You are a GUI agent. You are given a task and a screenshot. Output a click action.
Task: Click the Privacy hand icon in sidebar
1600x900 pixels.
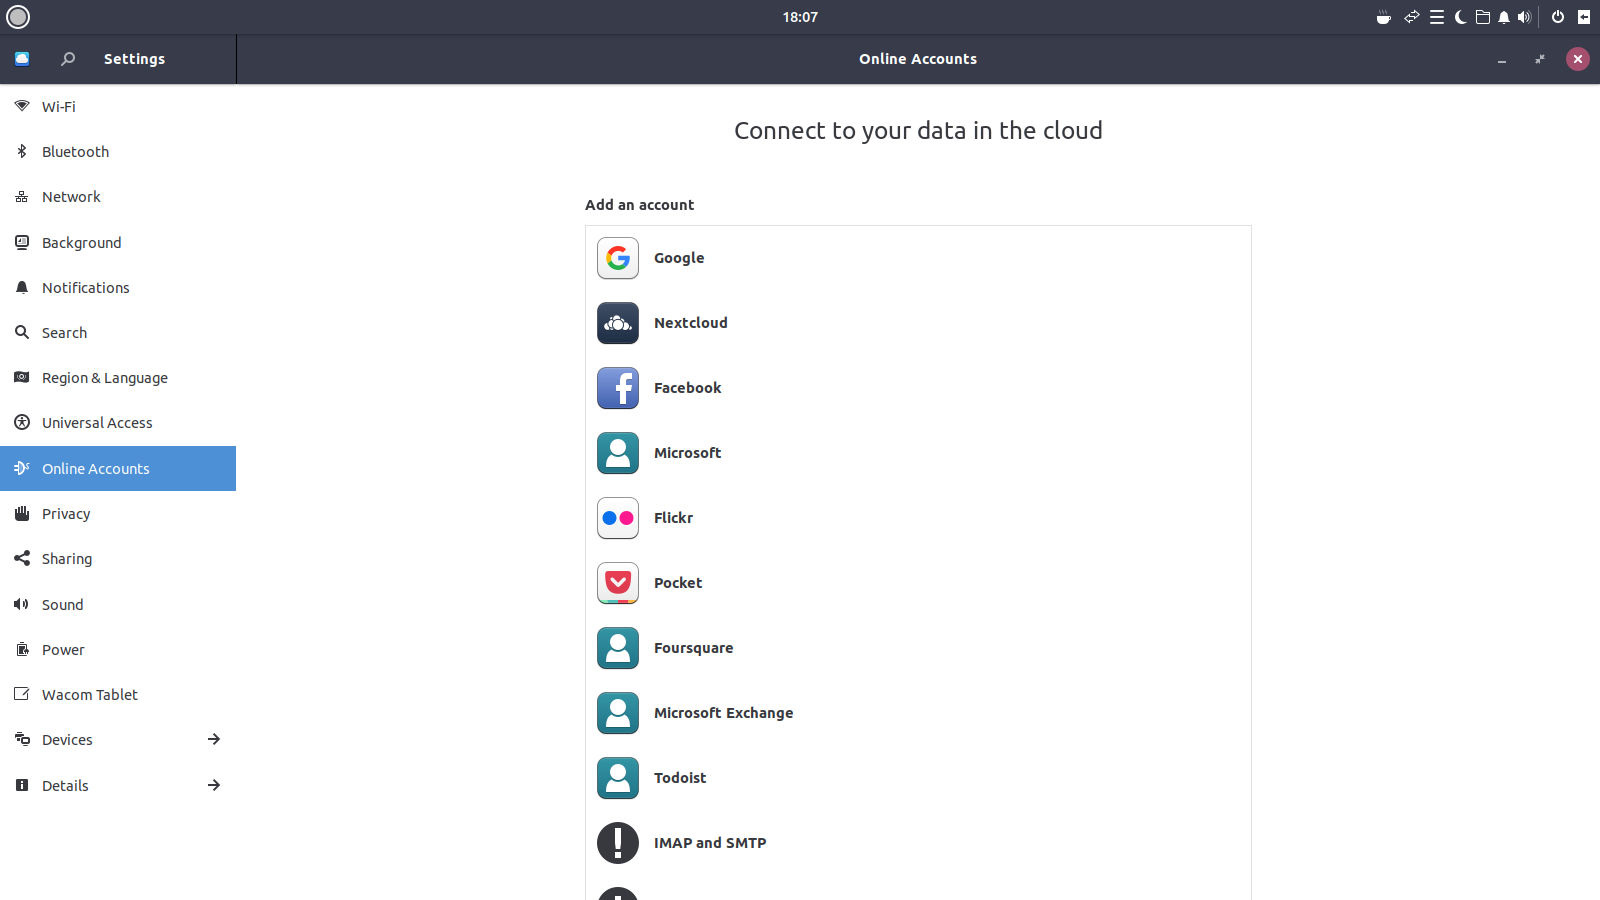[x=22, y=514]
